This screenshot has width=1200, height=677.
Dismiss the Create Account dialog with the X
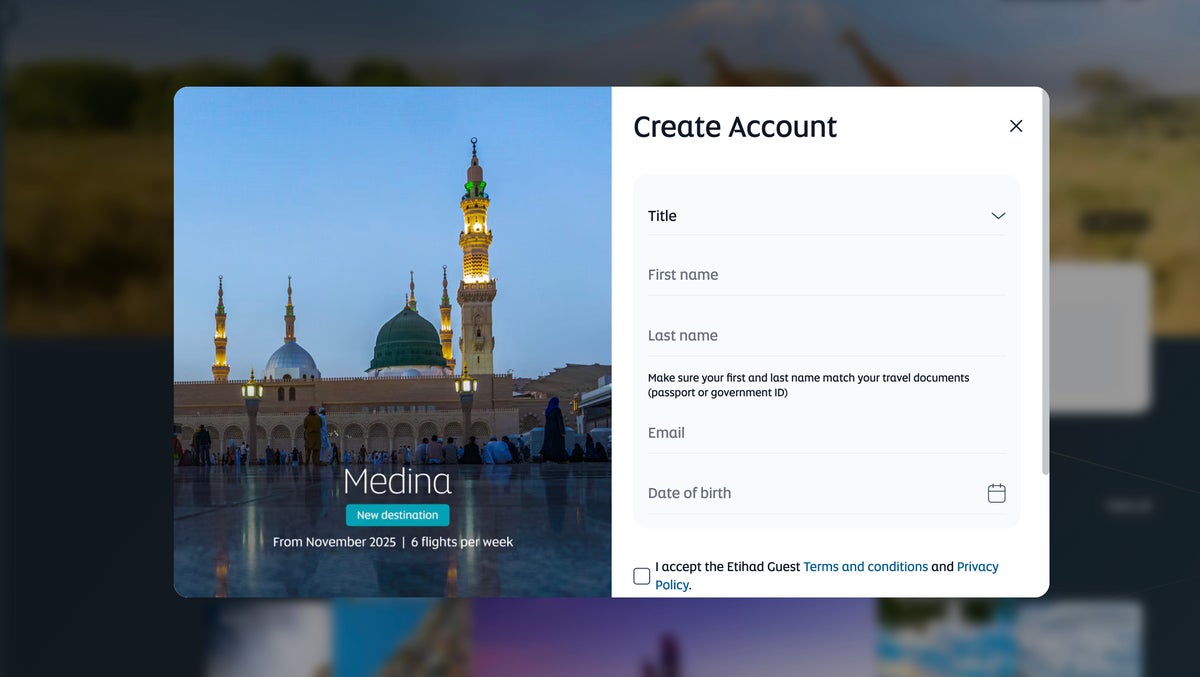tap(1016, 126)
